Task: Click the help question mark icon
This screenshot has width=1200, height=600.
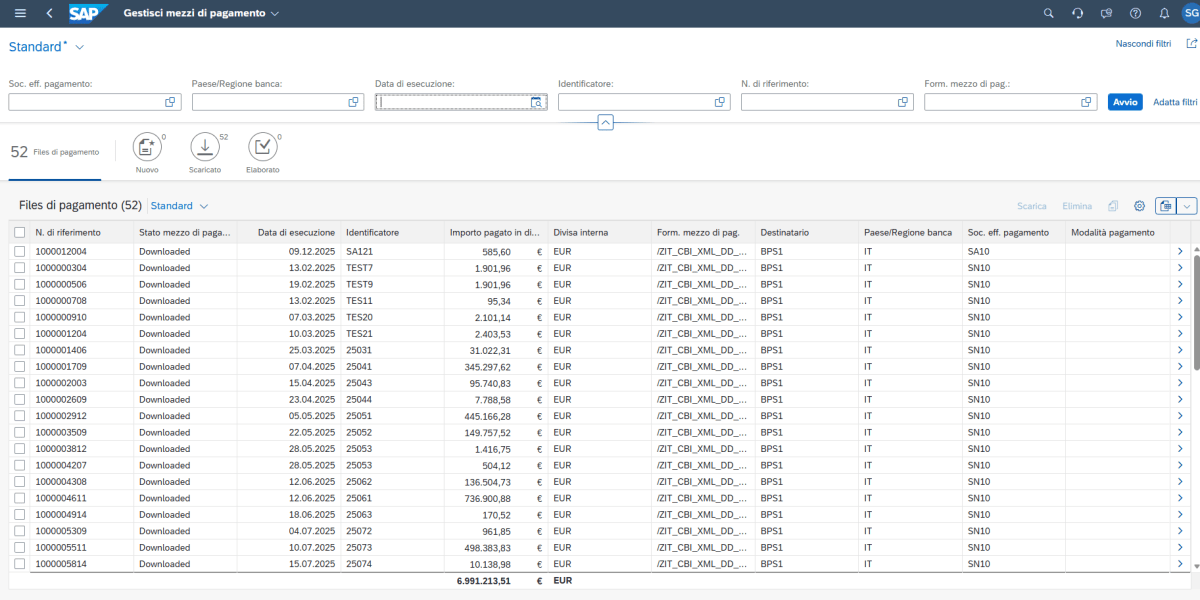Action: pyautogui.click(x=1135, y=13)
